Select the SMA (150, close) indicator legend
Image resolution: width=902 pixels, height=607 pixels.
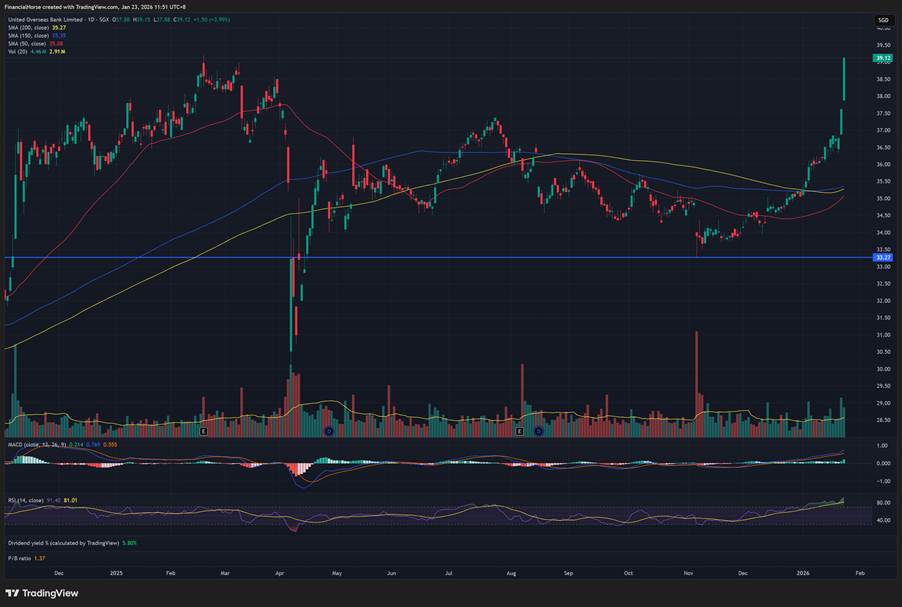coord(28,36)
